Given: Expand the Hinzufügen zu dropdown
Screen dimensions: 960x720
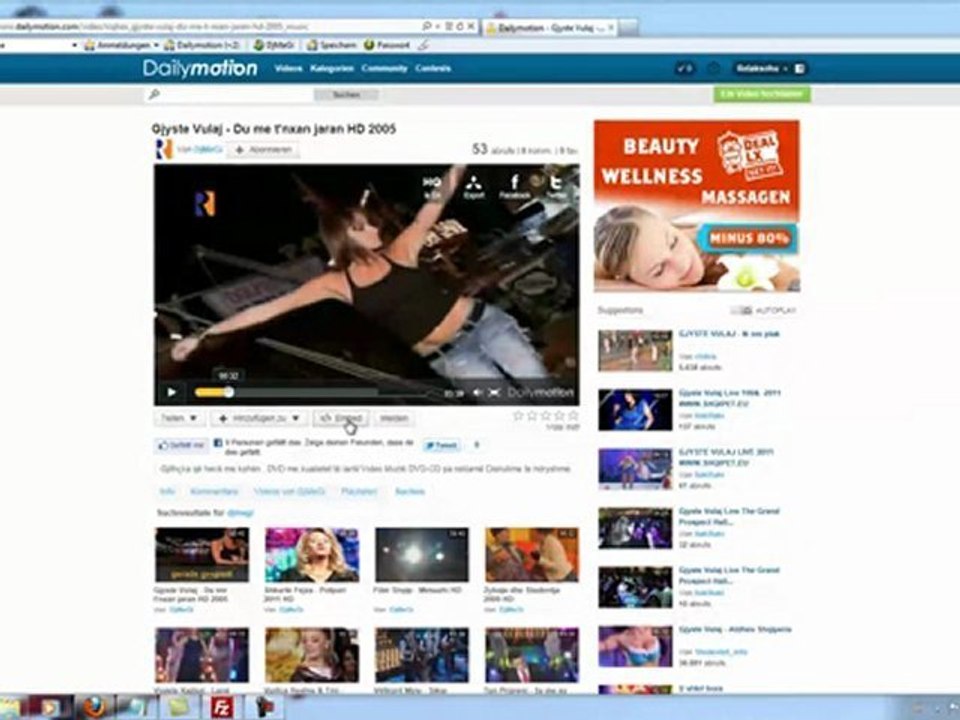Looking at the screenshot, I should tap(259, 418).
